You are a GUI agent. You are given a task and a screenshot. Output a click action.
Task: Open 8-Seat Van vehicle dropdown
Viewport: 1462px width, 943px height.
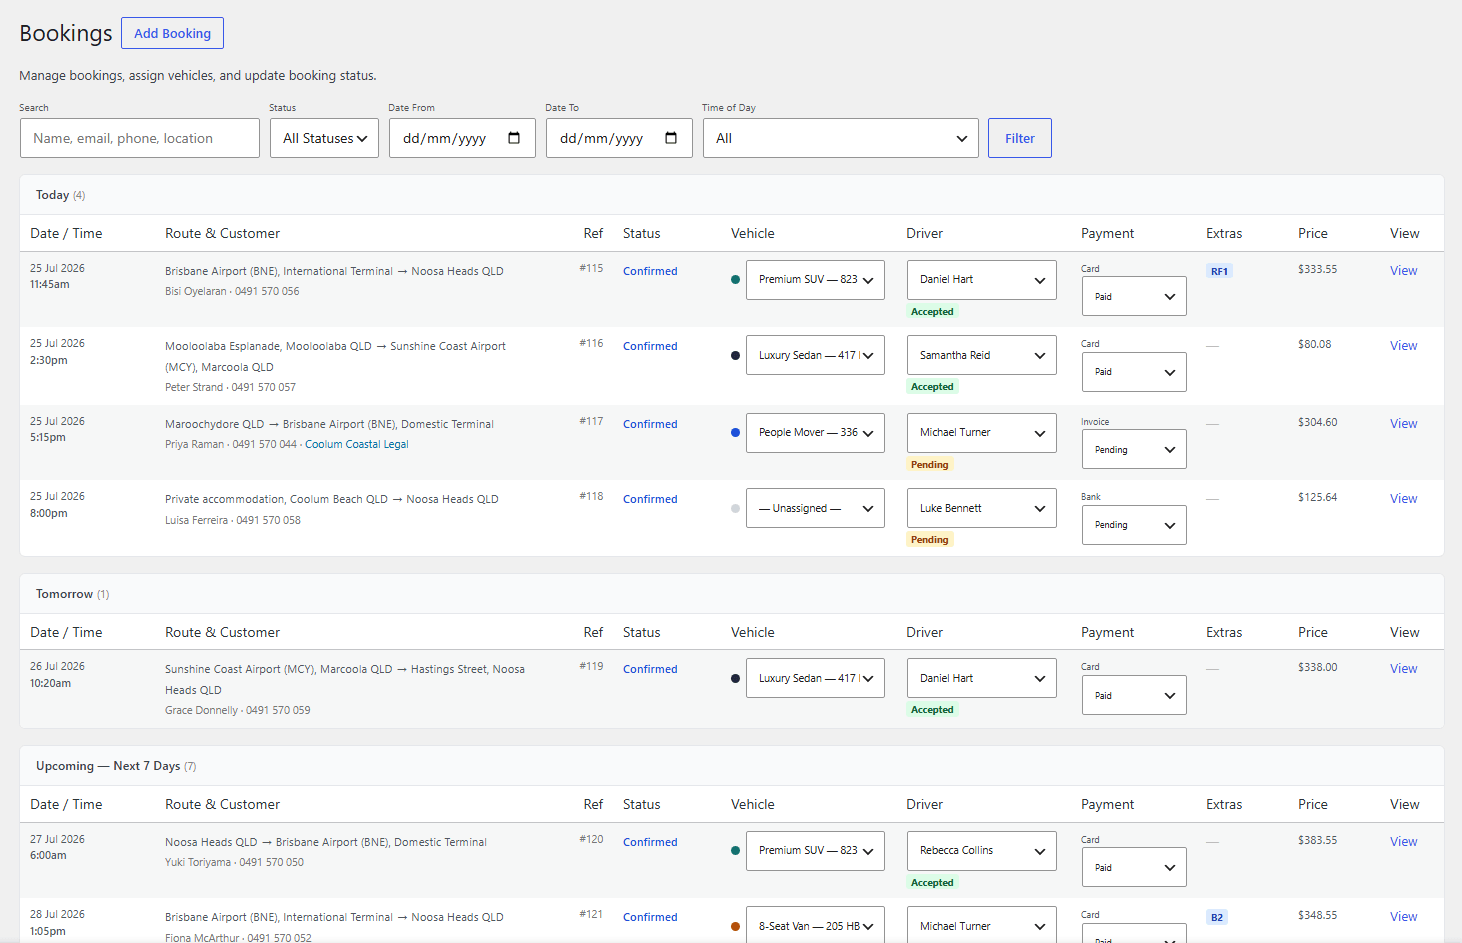815,925
